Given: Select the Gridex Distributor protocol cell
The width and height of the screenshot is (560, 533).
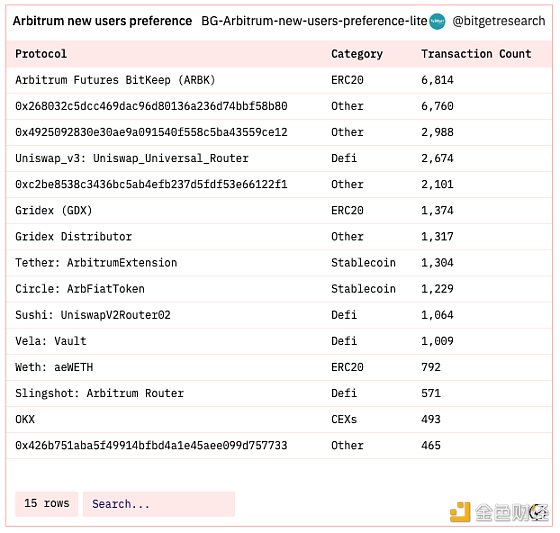Looking at the screenshot, I should pyautogui.click(x=74, y=236).
